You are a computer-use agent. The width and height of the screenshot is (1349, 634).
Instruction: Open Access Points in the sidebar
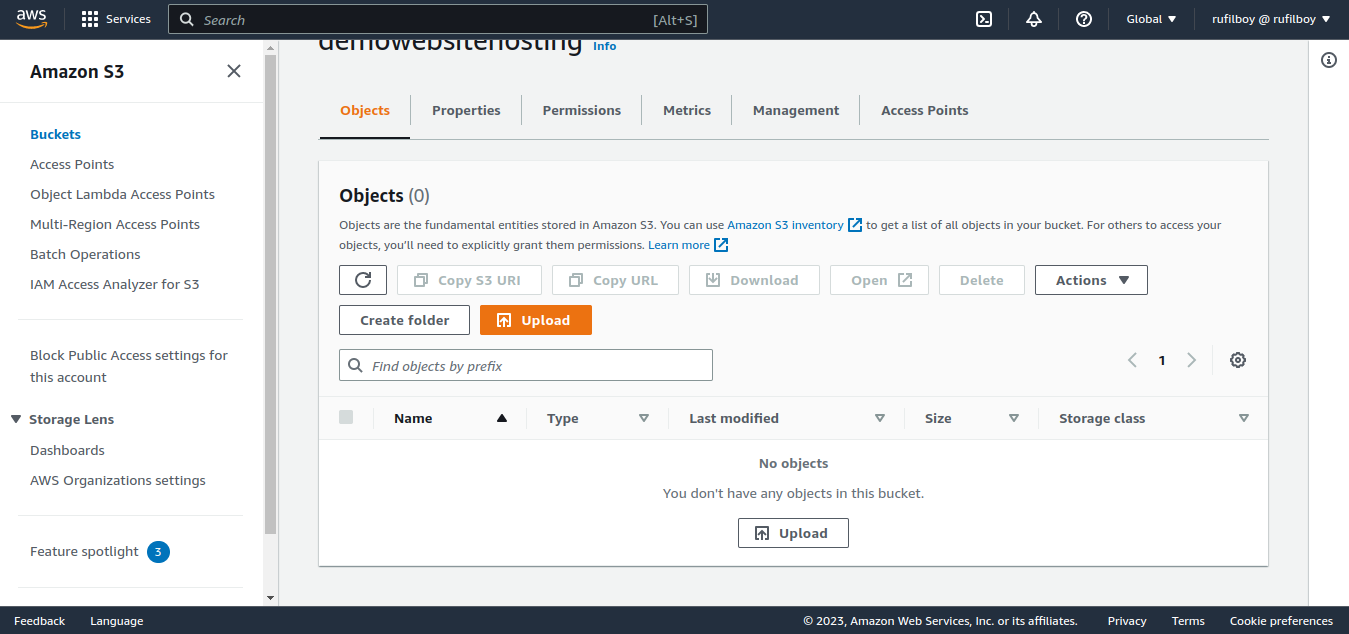coord(72,164)
